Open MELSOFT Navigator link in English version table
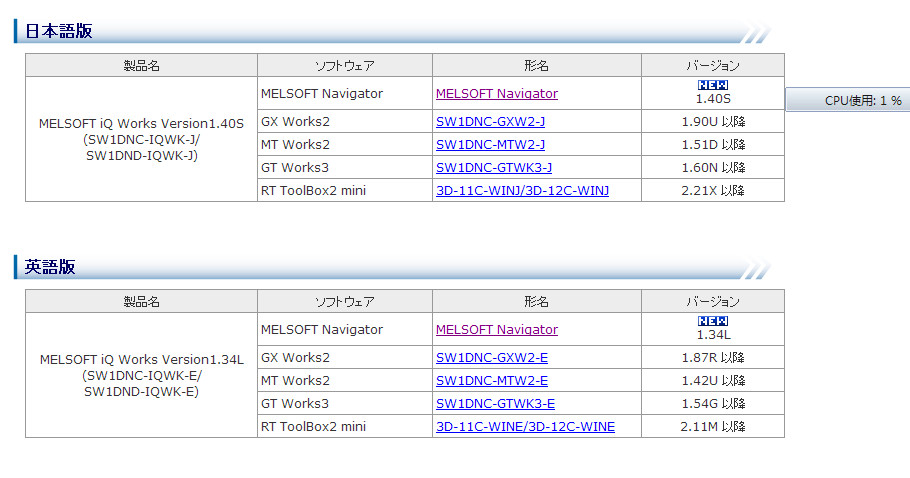This screenshot has height=478, width=910. point(496,330)
